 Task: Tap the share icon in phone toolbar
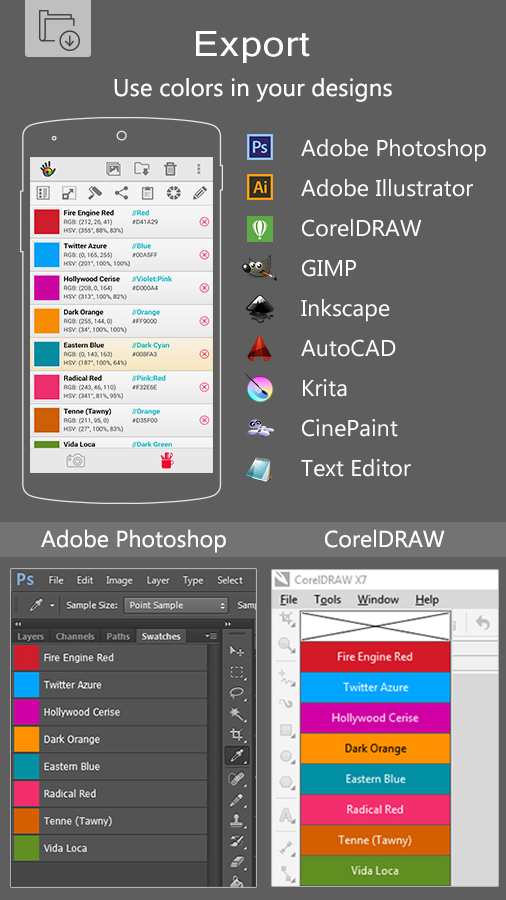pyautogui.click(x=121, y=193)
